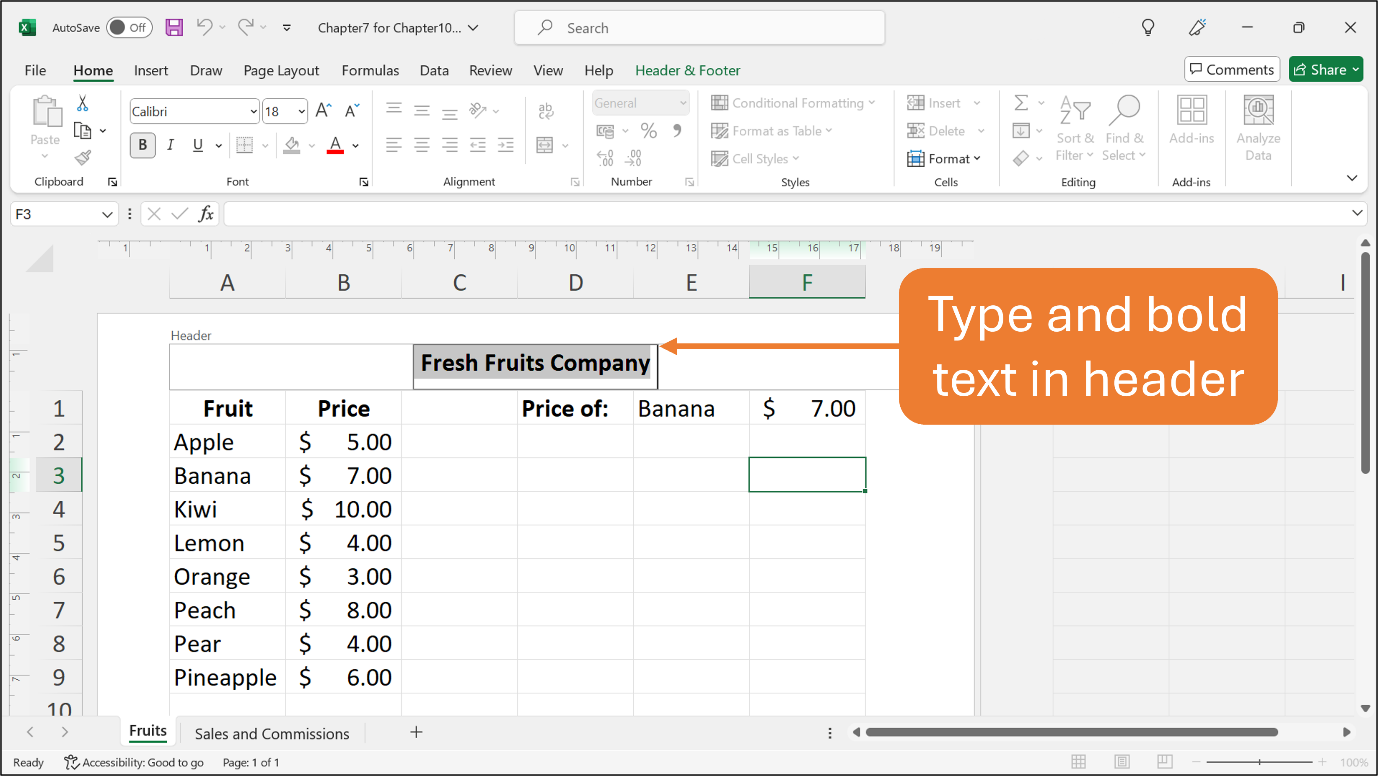Viewport: 1378px width, 776px height.
Task: Switch to Page Layout view icon
Action: pyautogui.click(x=1122, y=762)
